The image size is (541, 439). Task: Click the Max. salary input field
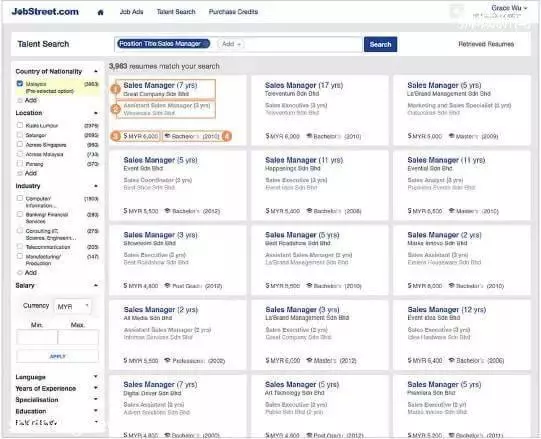[78, 337]
